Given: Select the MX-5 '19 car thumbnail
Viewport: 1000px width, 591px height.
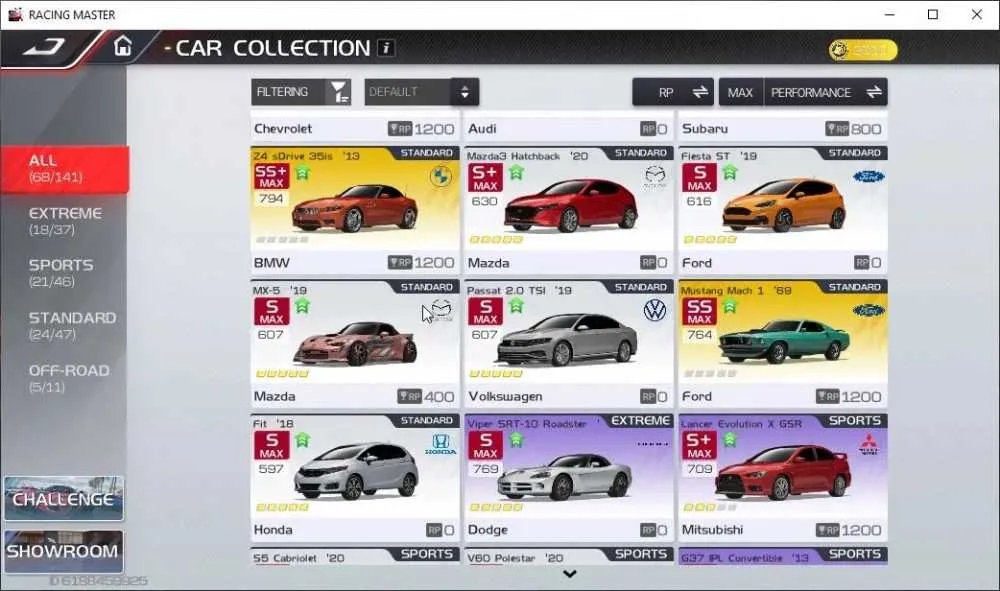Looking at the screenshot, I should 355,344.
